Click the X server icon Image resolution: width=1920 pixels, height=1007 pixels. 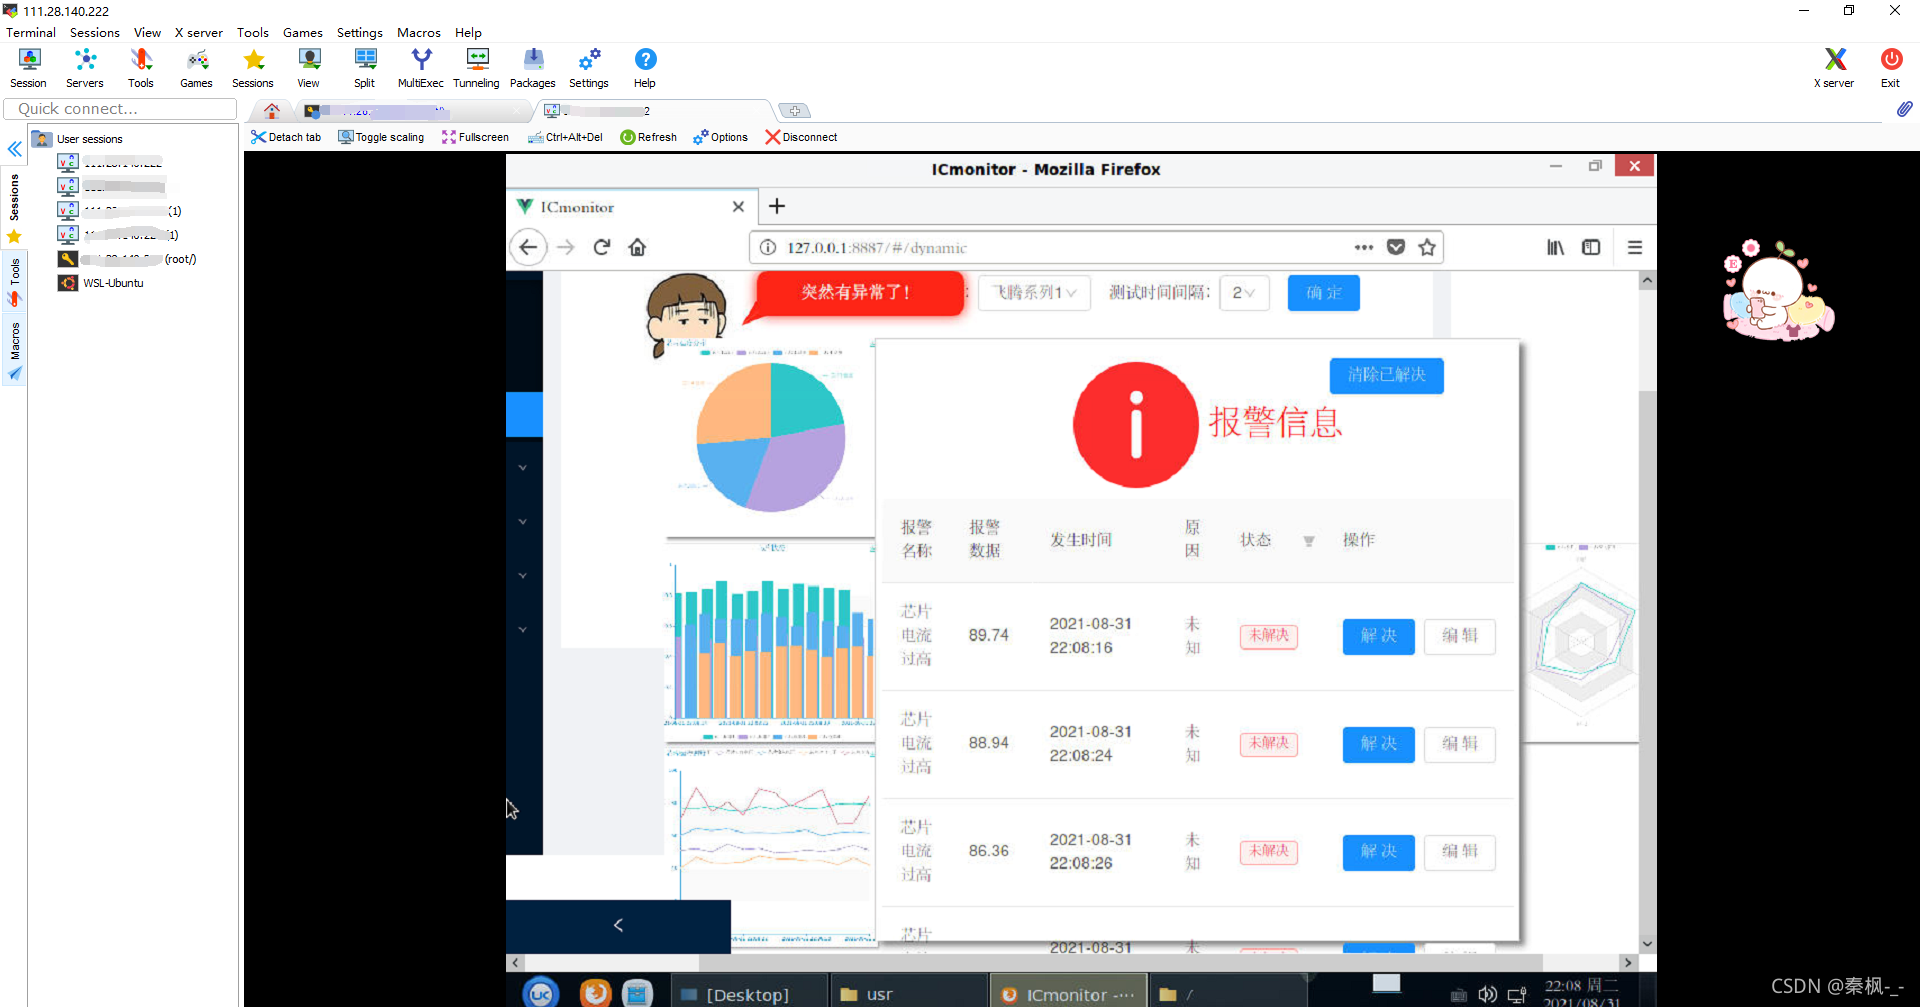coord(1833,67)
